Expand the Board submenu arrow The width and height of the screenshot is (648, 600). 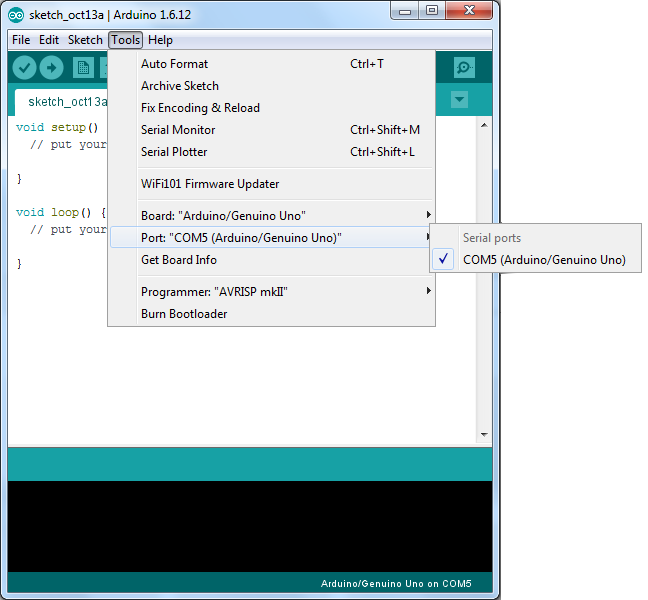click(x=429, y=214)
